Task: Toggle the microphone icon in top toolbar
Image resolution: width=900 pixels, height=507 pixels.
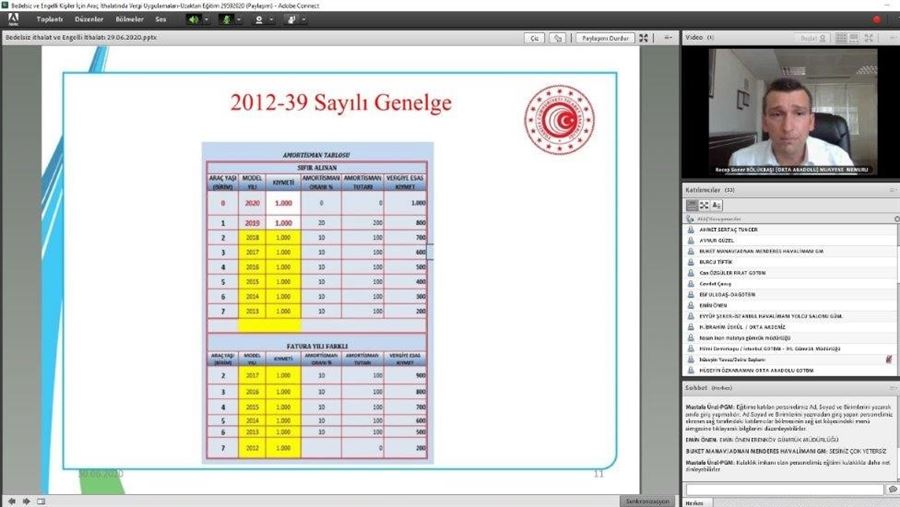Action: [x=226, y=19]
